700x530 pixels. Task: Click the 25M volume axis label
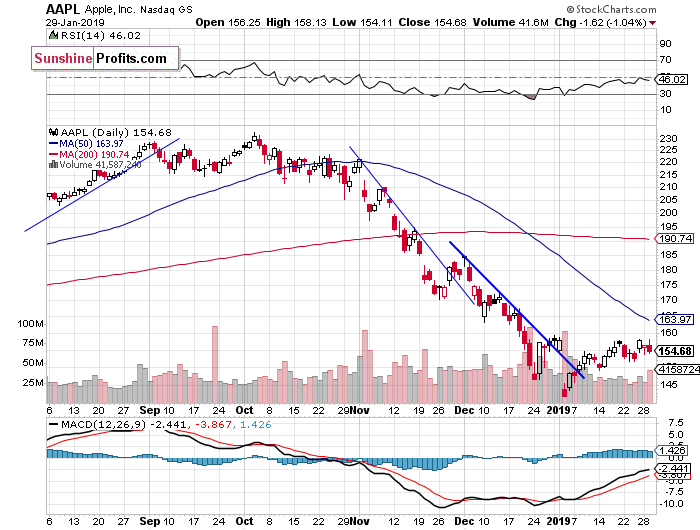[33, 383]
